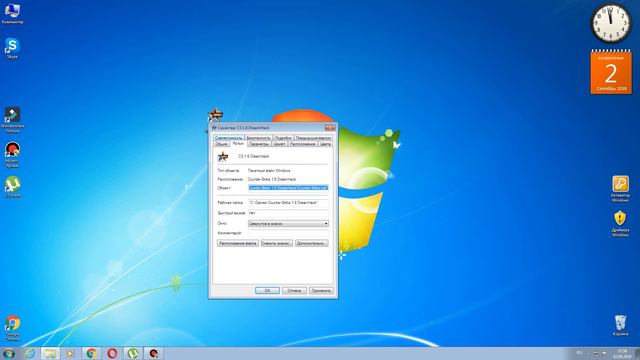The width and height of the screenshot is (640, 360).
Task: Open the Окно window mode dropdown
Action: pyautogui.click(x=288, y=224)
